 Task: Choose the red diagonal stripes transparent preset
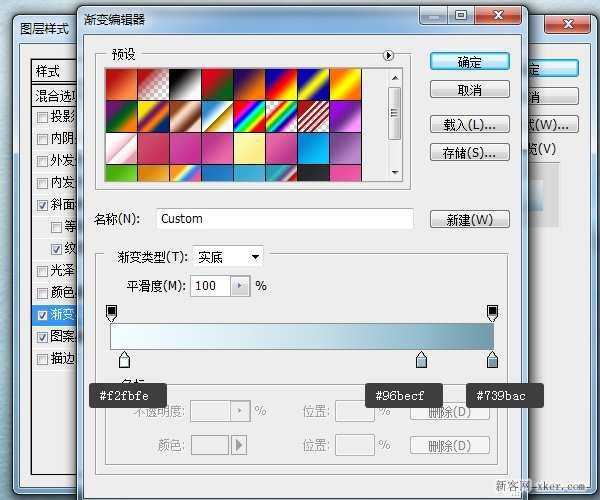pyautogui.click(x=313, y=117)
